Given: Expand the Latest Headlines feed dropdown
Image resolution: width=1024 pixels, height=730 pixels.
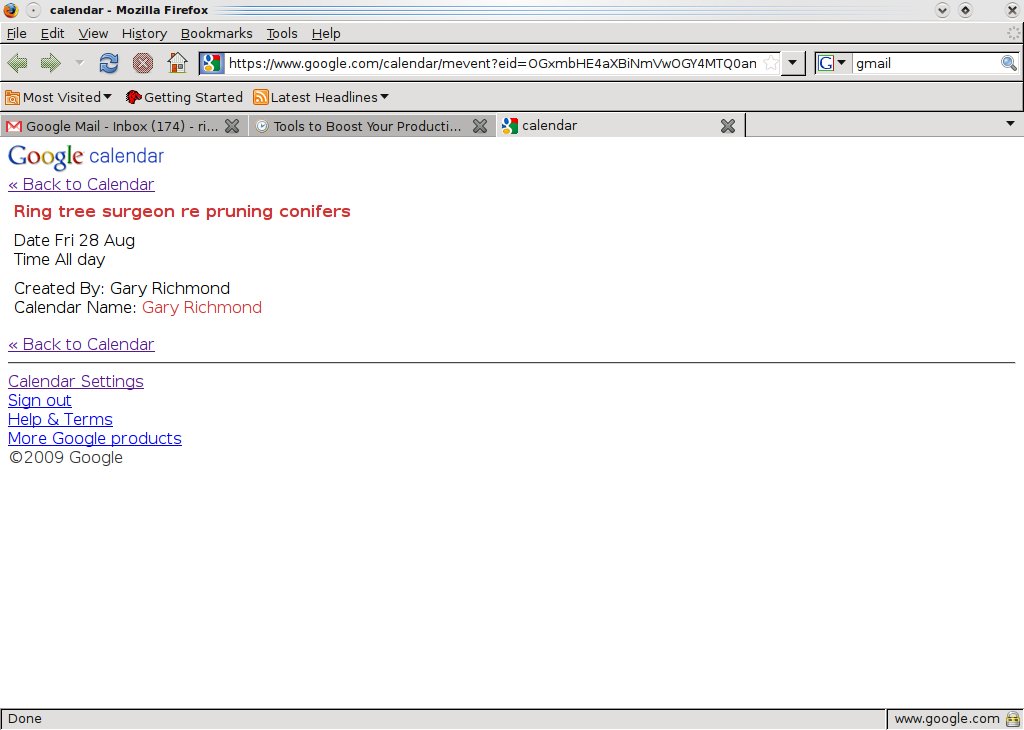Looking at the screenshot, I should (x=321, y=97).
